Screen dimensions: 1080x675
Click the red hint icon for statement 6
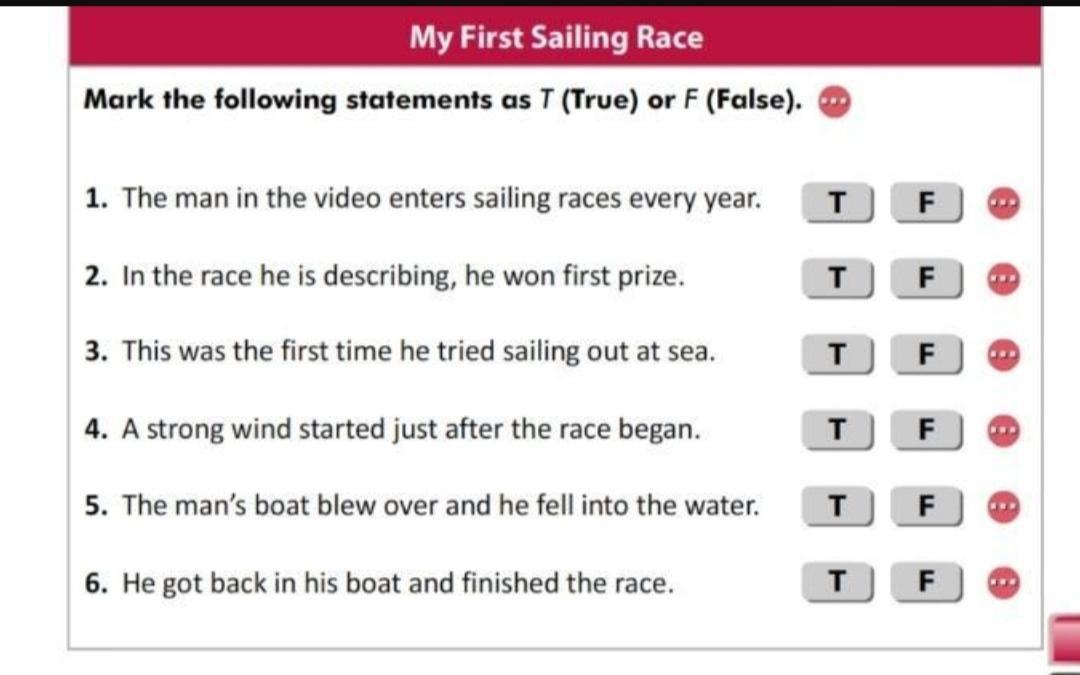pos(1002,582)
